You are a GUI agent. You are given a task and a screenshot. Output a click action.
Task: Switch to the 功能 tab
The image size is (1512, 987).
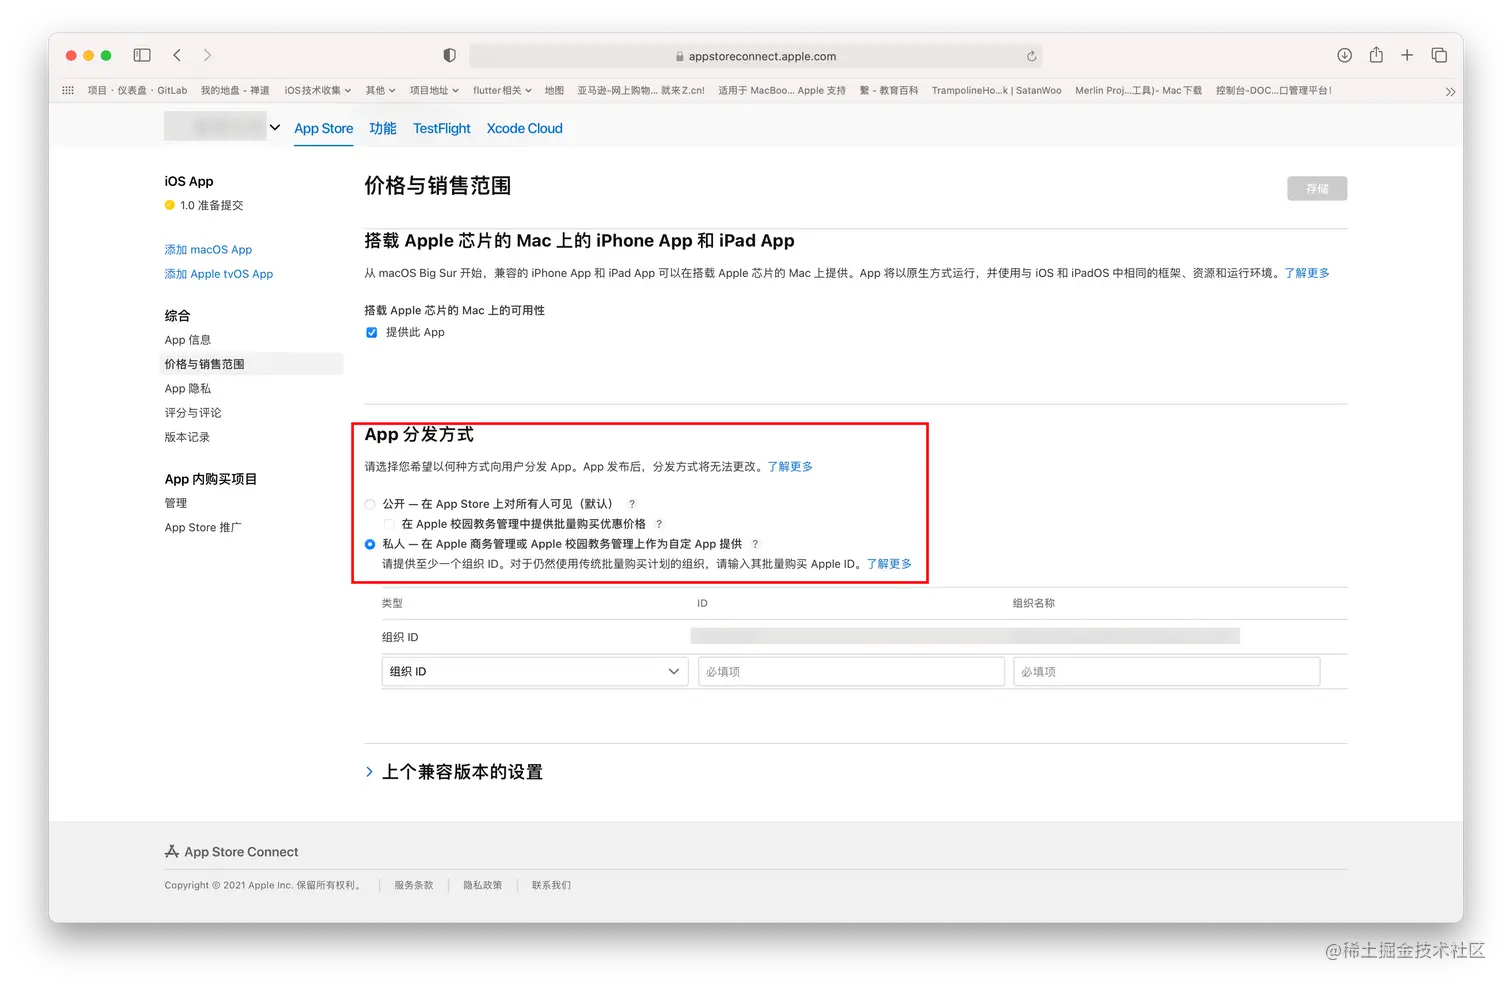382,128
